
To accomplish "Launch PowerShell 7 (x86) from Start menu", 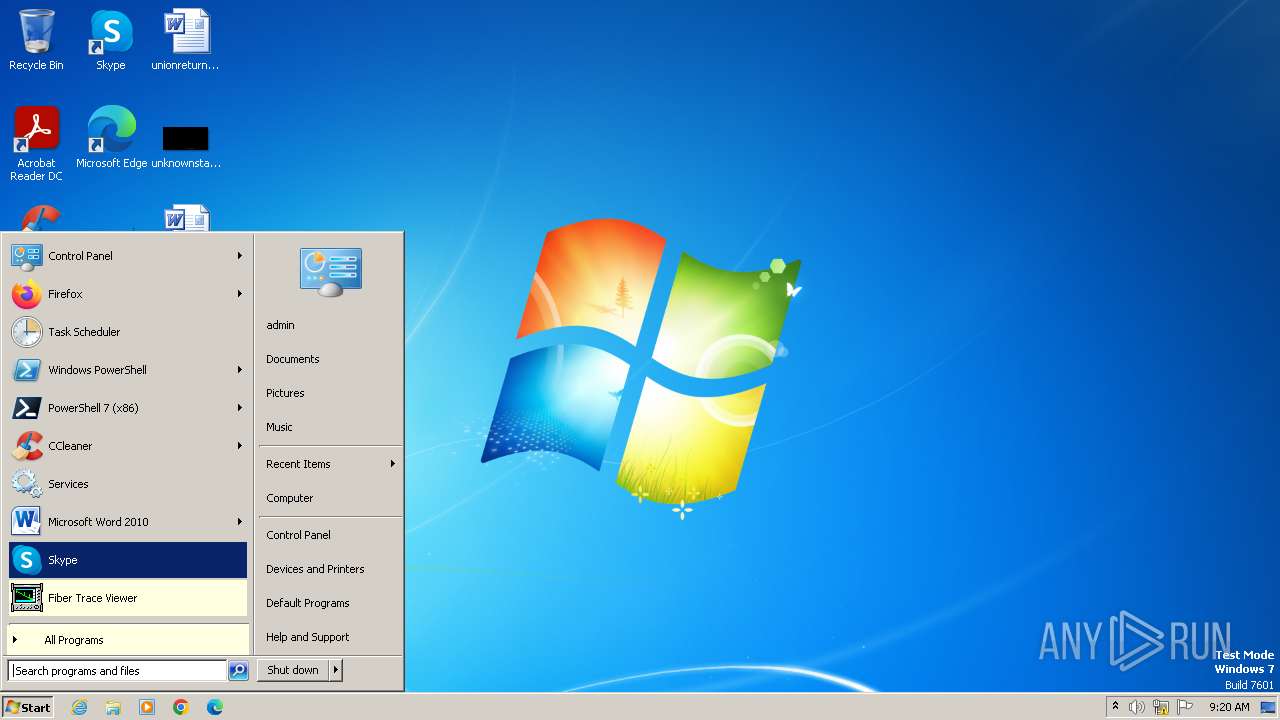I will 127,408.
